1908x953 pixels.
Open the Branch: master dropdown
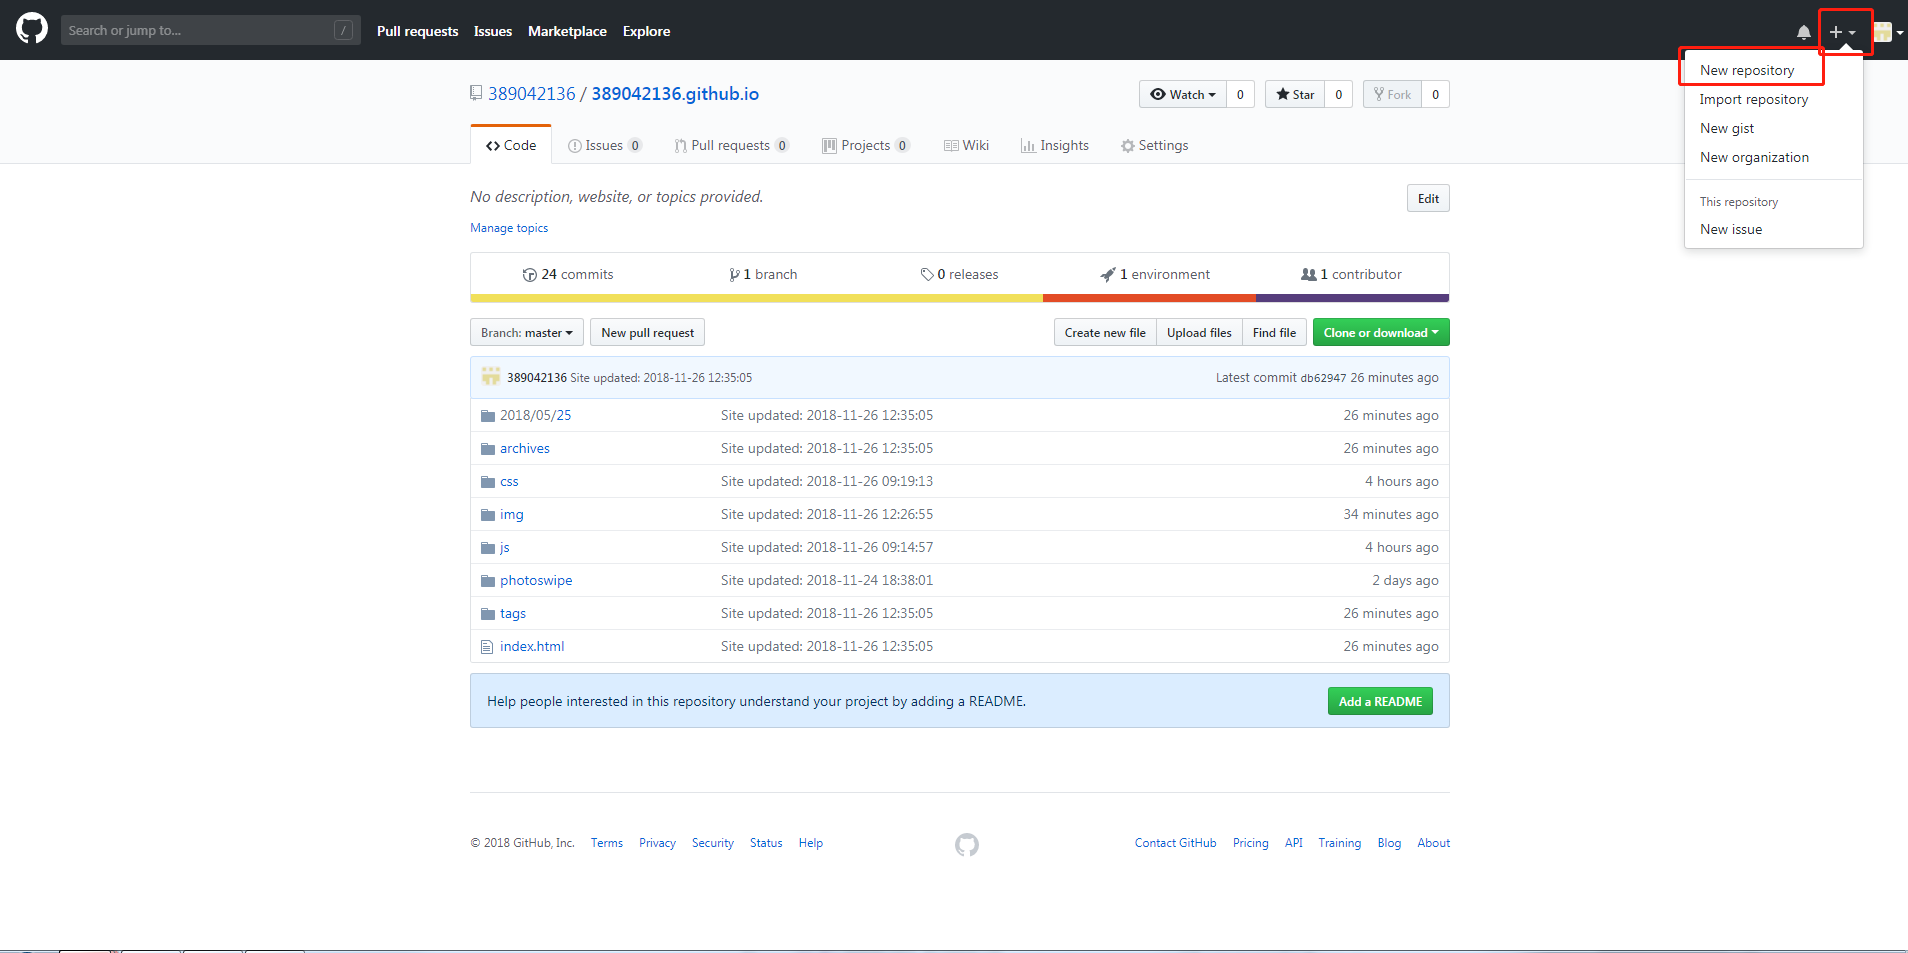click(527, 333)
